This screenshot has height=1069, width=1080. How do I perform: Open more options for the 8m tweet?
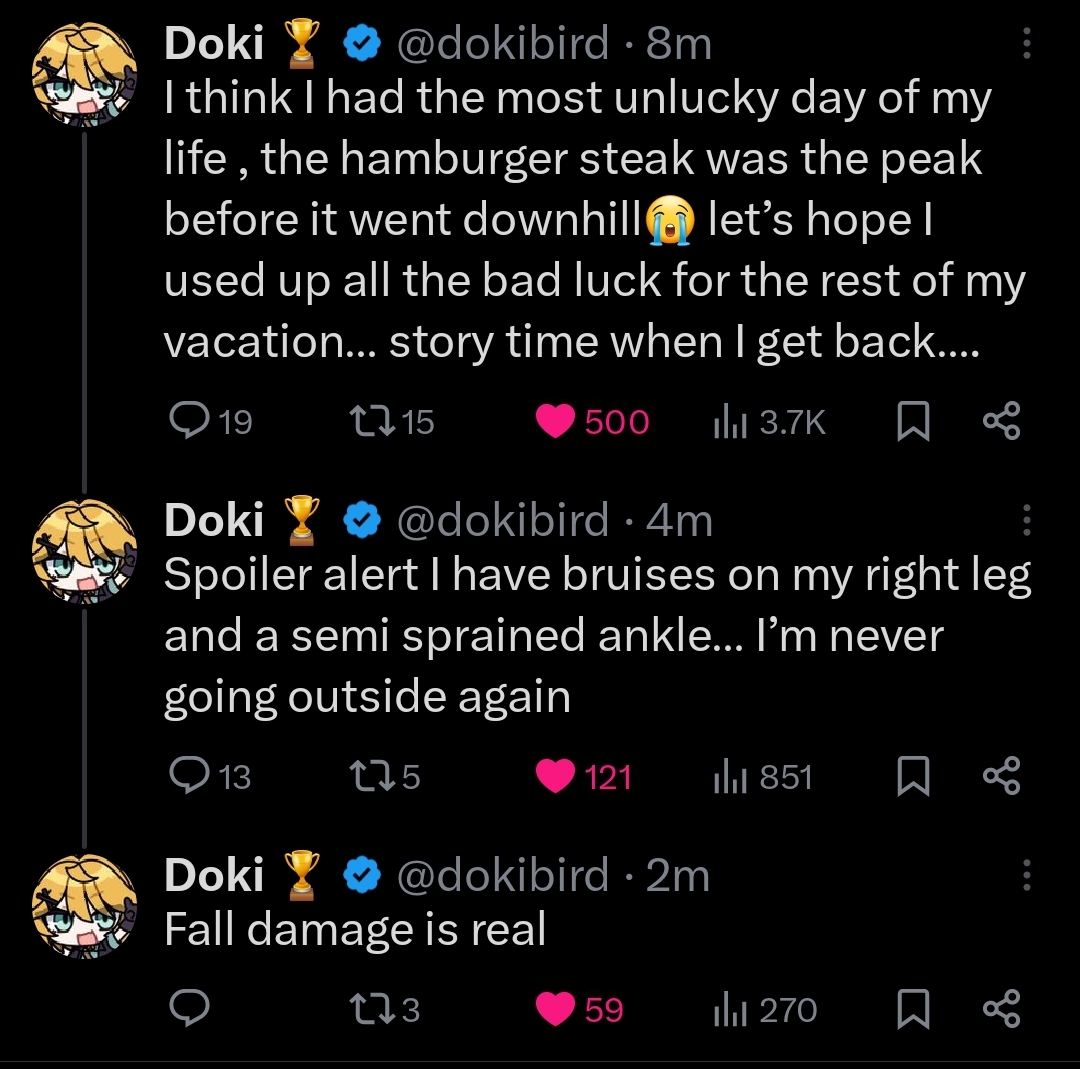(1025, 42)
